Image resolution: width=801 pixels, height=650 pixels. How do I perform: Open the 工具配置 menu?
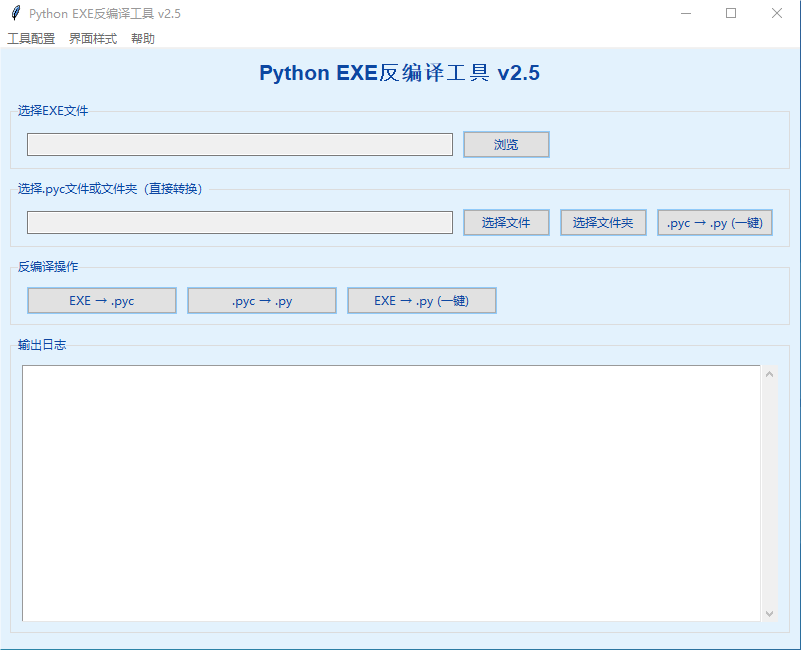[31, 39]
